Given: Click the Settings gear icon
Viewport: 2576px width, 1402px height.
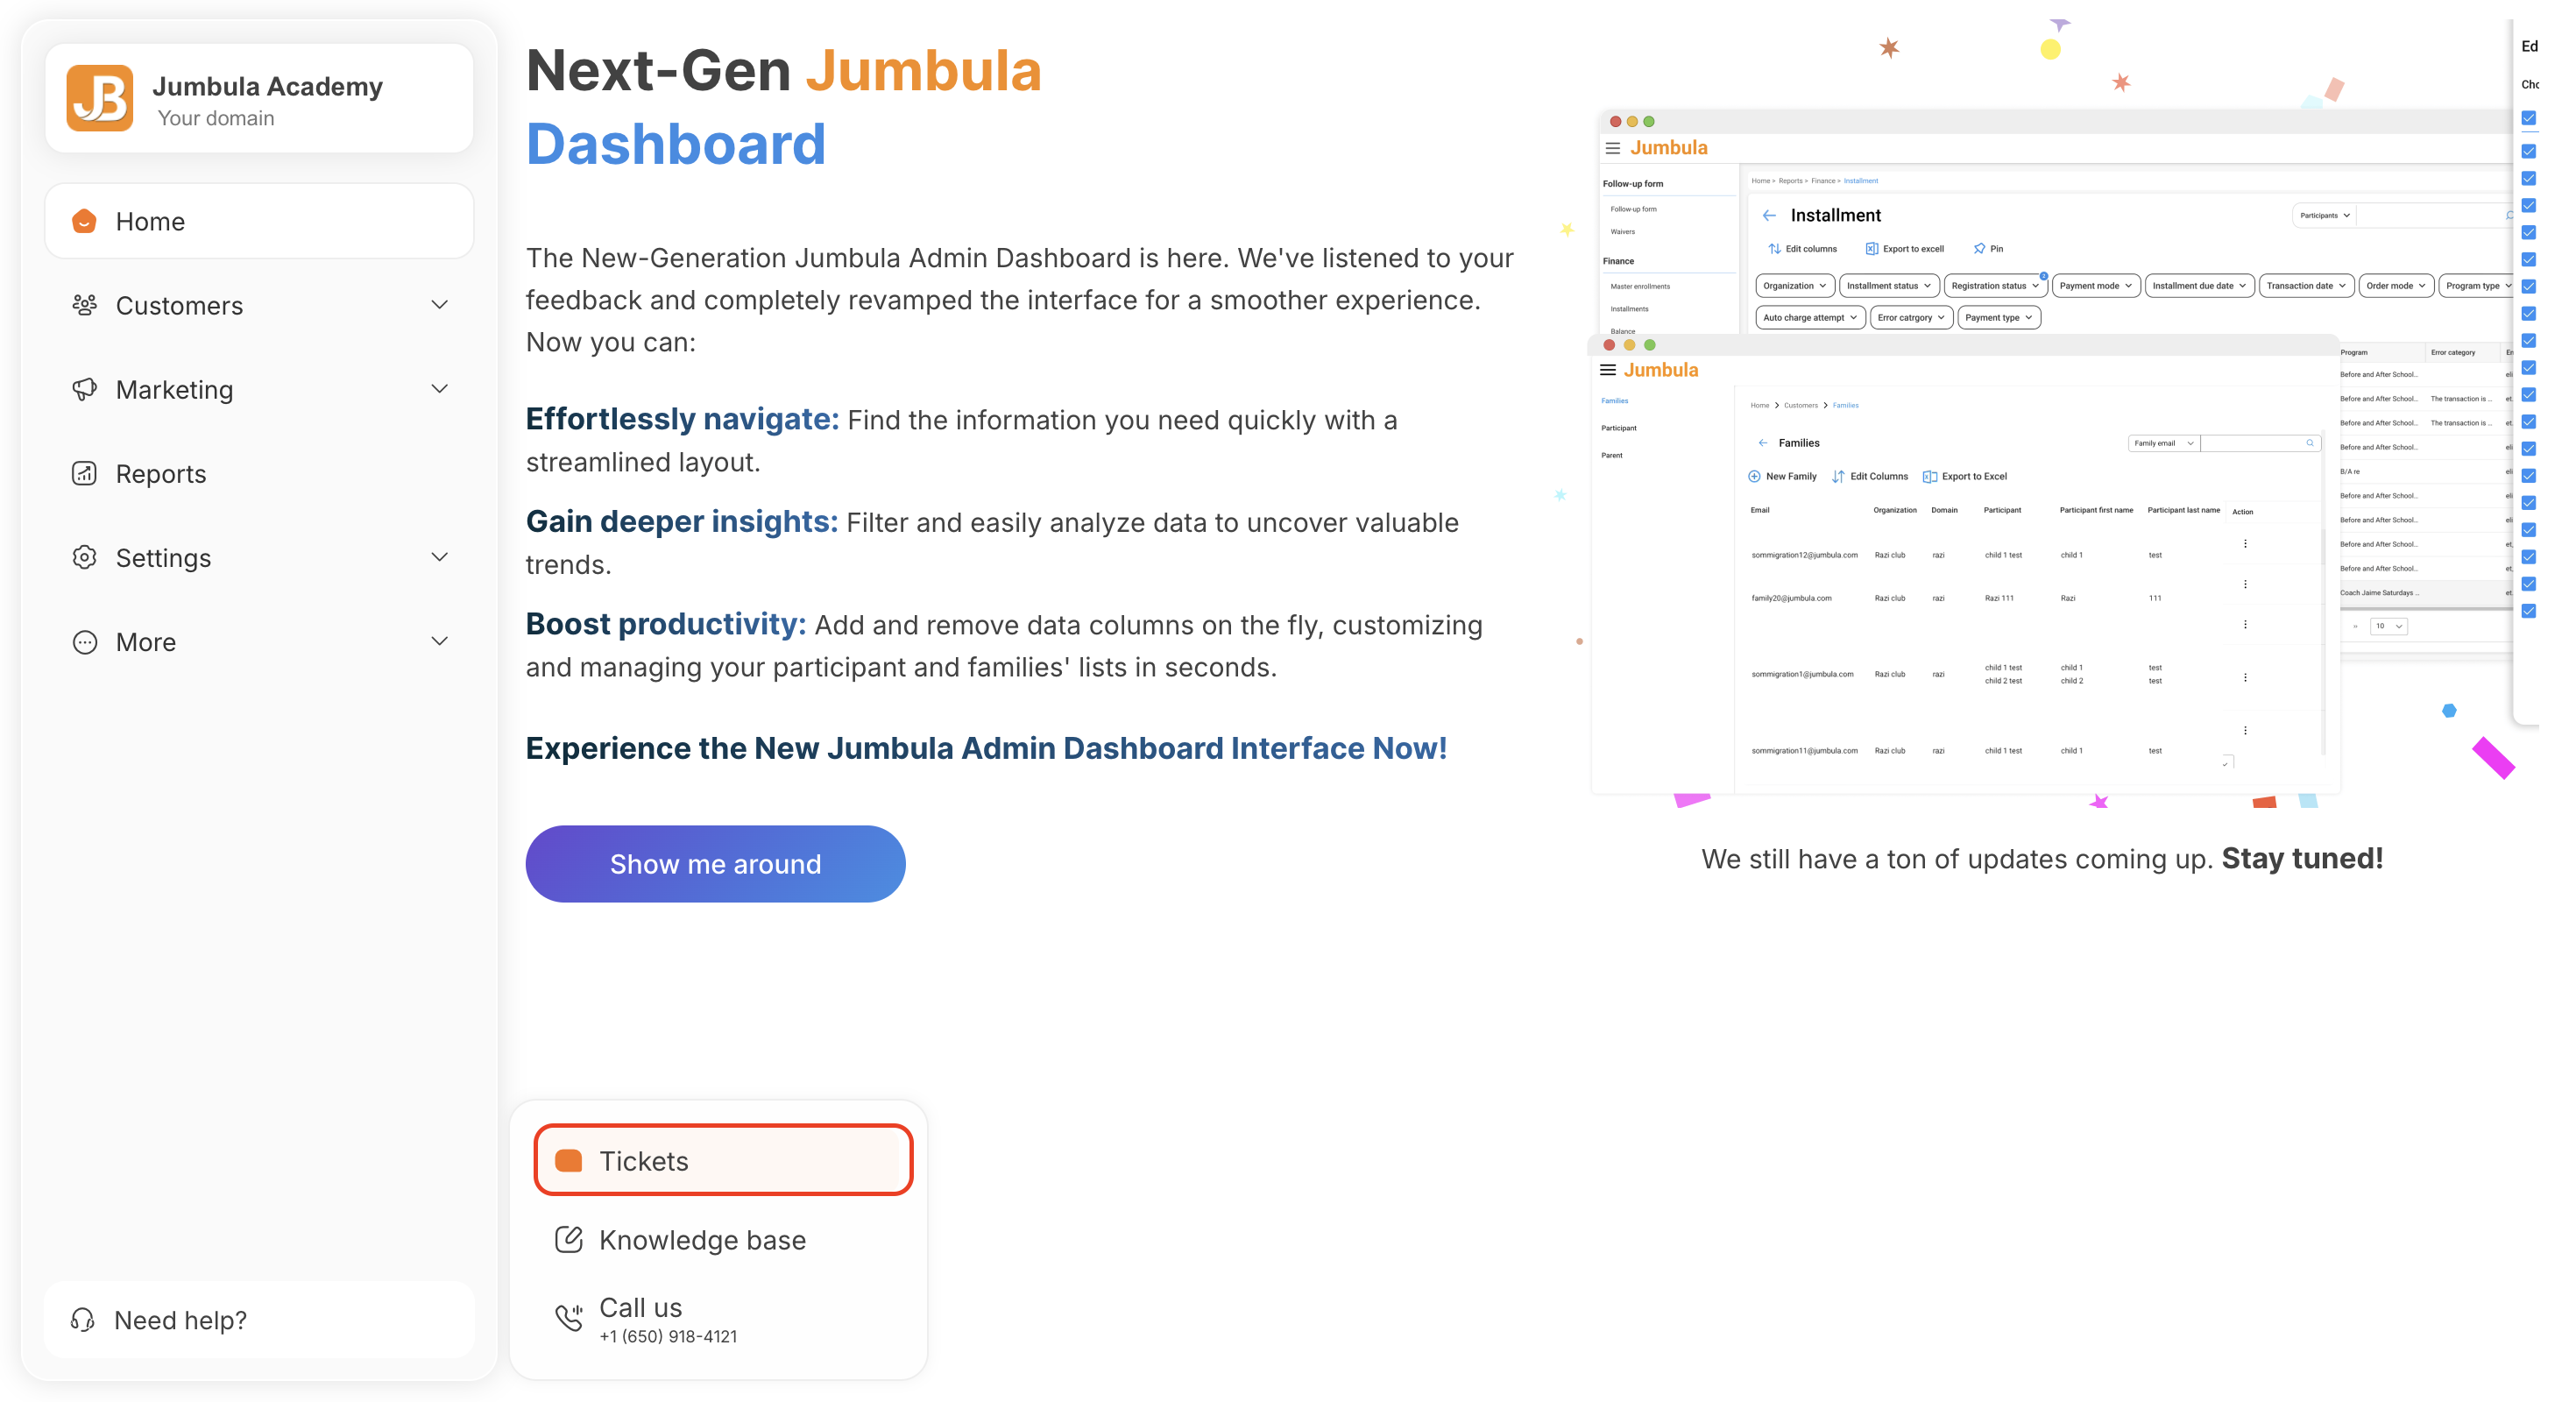Looking at the screenshot, I should 85,557.
